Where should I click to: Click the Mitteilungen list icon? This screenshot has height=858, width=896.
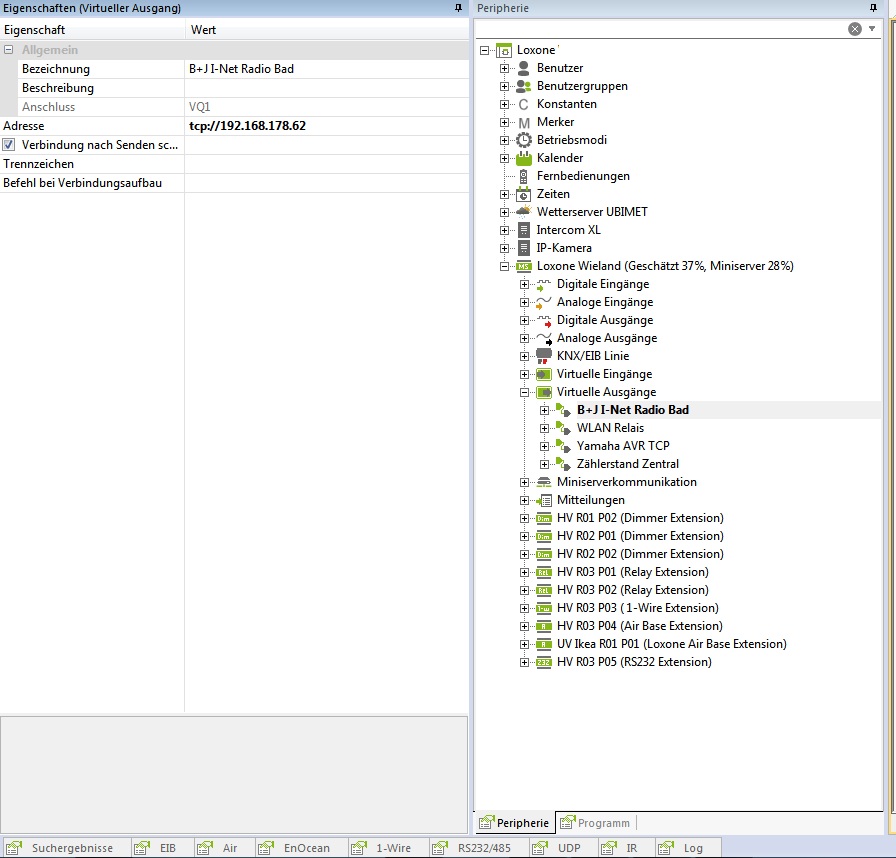[x=544, y=500]
